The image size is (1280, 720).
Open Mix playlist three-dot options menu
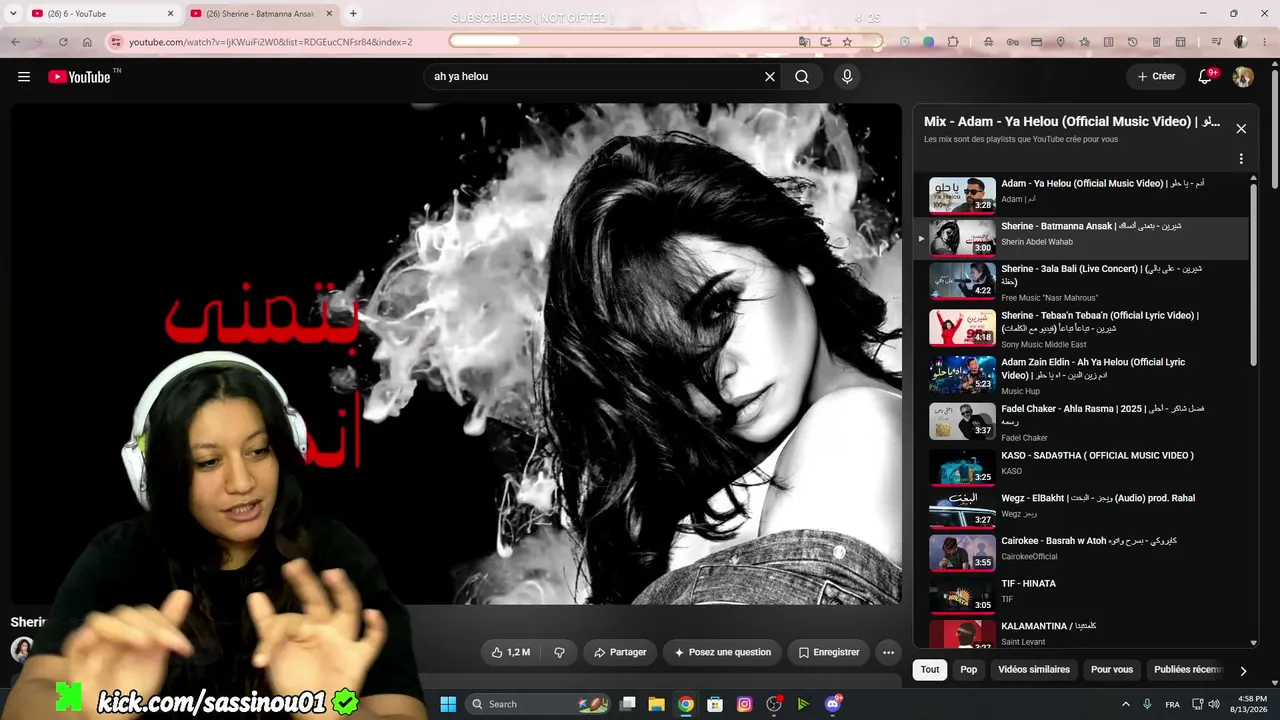click(1241, 159)
